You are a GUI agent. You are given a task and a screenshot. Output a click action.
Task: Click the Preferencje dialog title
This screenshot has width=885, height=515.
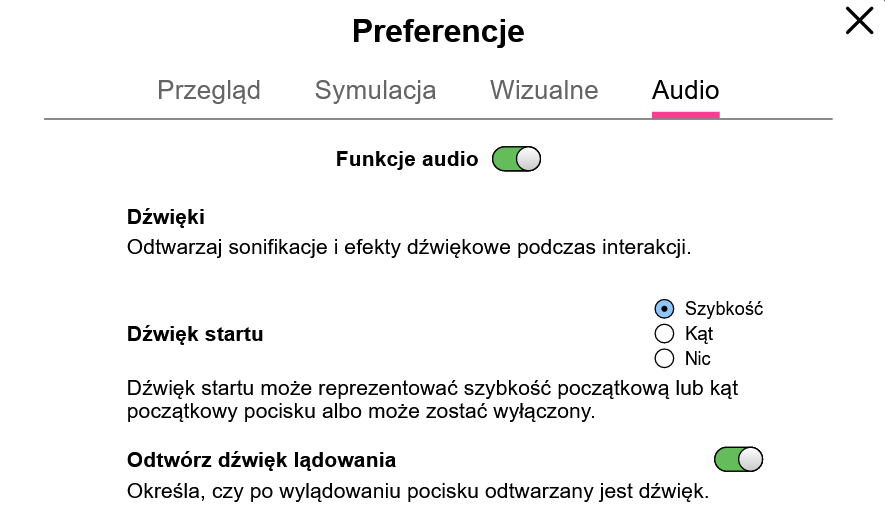(438, 31)
